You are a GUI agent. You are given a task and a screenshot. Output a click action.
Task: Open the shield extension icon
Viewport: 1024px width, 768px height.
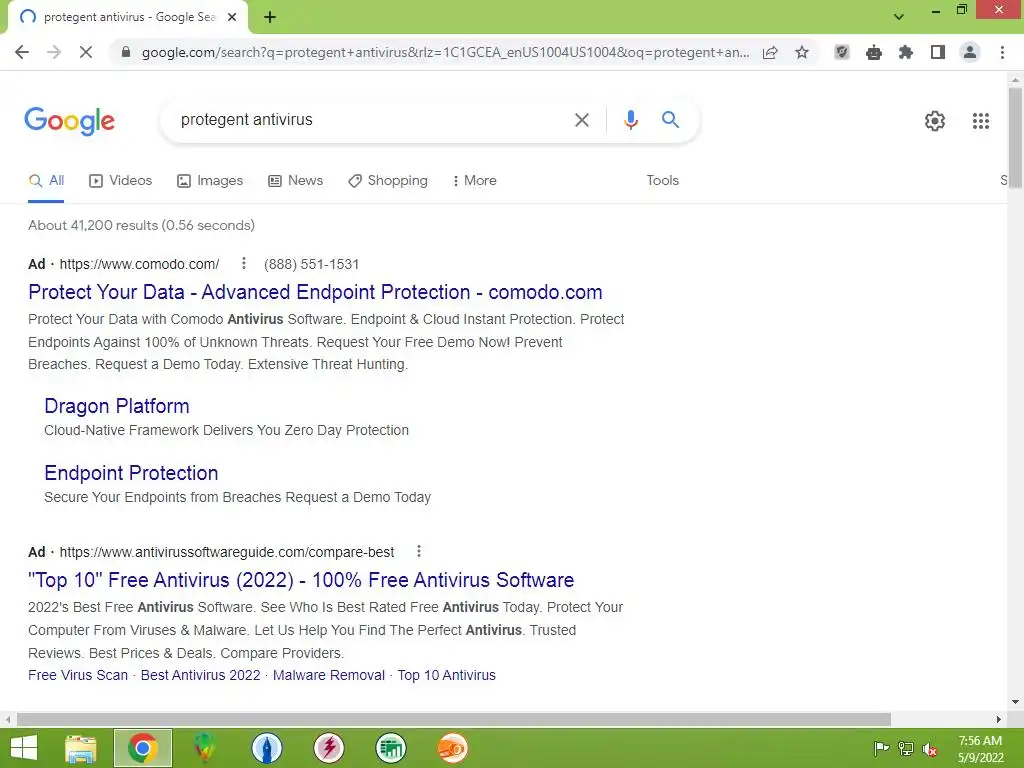click(x=842, y=52)
